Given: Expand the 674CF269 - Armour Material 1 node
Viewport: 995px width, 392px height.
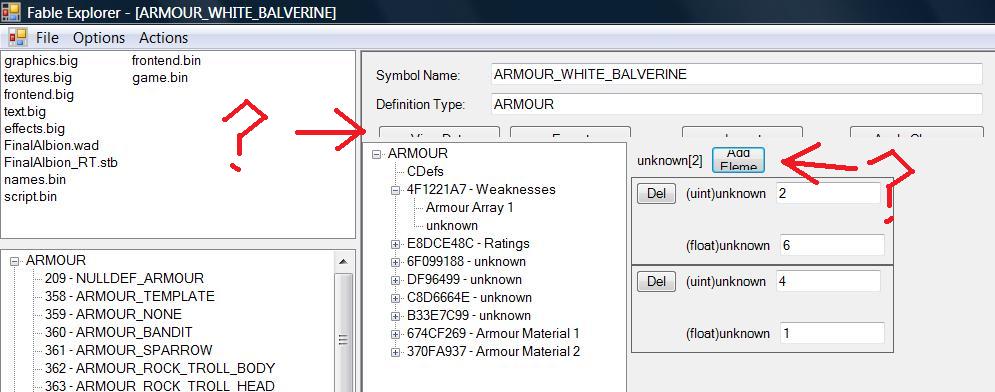Looking at the screenshot, I should click(396, 334).
